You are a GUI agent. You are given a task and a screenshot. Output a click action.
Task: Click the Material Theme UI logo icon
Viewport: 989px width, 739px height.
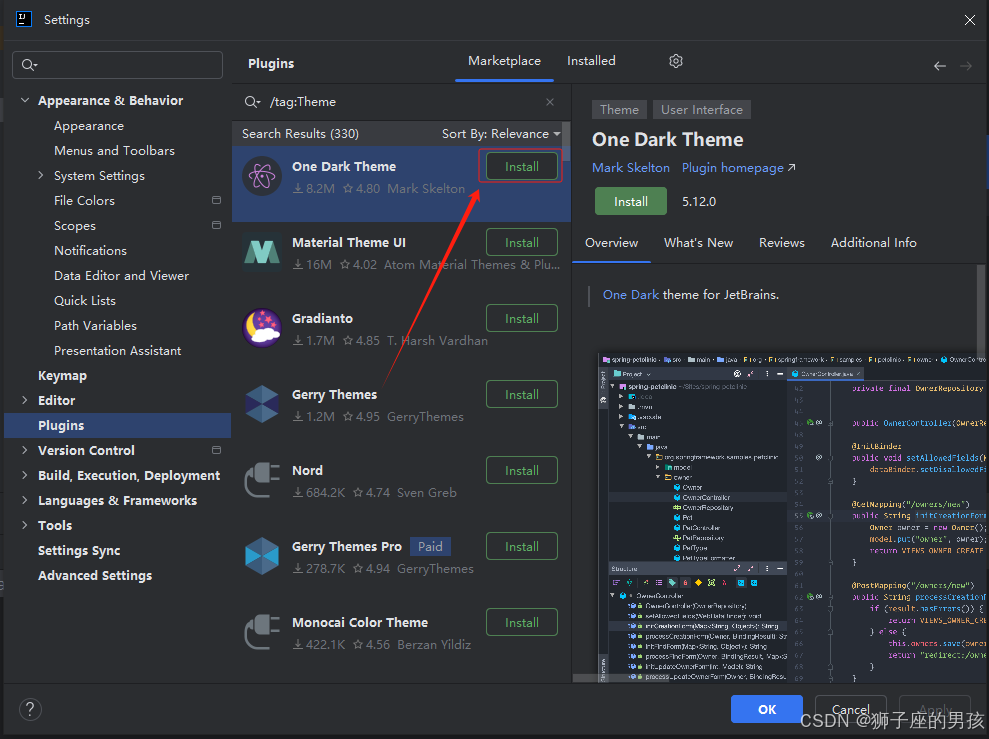(x=262, y=252)
